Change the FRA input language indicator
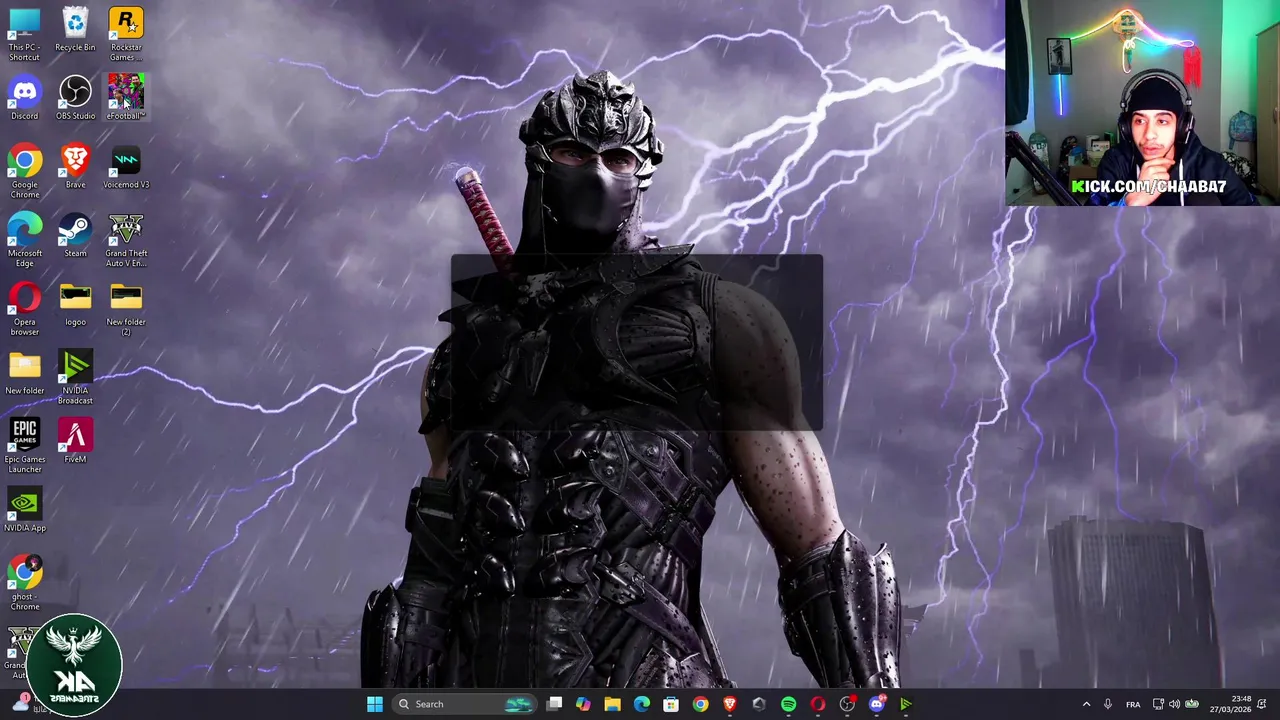Viewport: 1280px width, 720px height. 1133,704
